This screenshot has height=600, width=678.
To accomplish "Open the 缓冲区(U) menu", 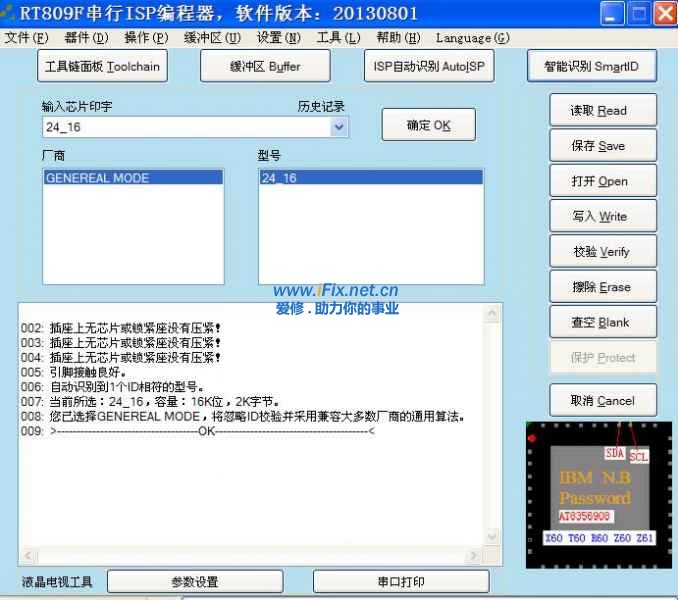I will tap(212, 38).
